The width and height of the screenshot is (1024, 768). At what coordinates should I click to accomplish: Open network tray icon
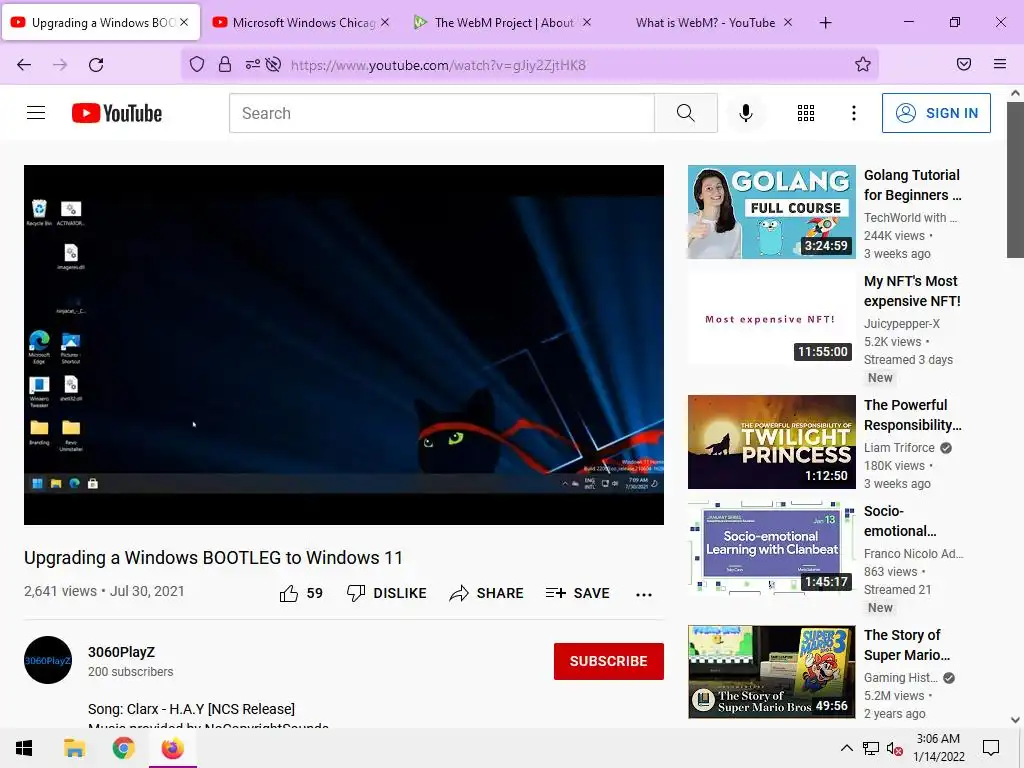pyautogui.click(x=871, y=749)
